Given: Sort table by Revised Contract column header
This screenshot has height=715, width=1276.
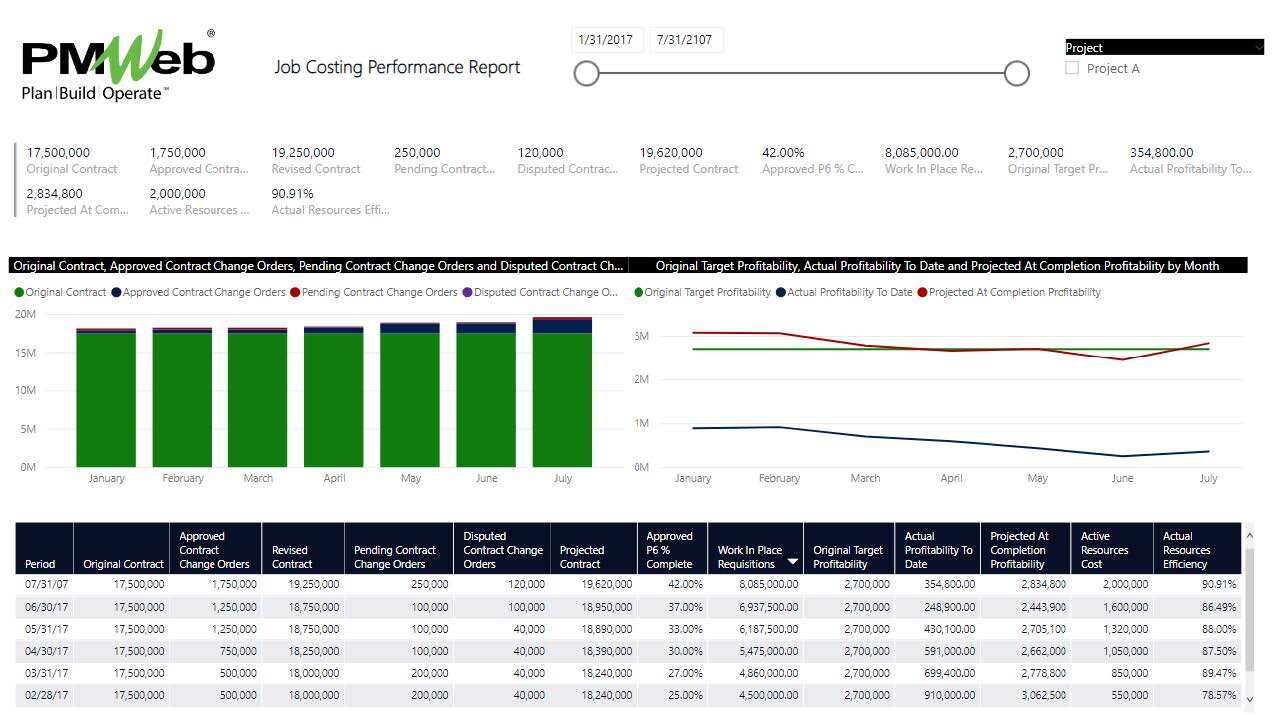Looking at the screenshot, I should [292, 557].
